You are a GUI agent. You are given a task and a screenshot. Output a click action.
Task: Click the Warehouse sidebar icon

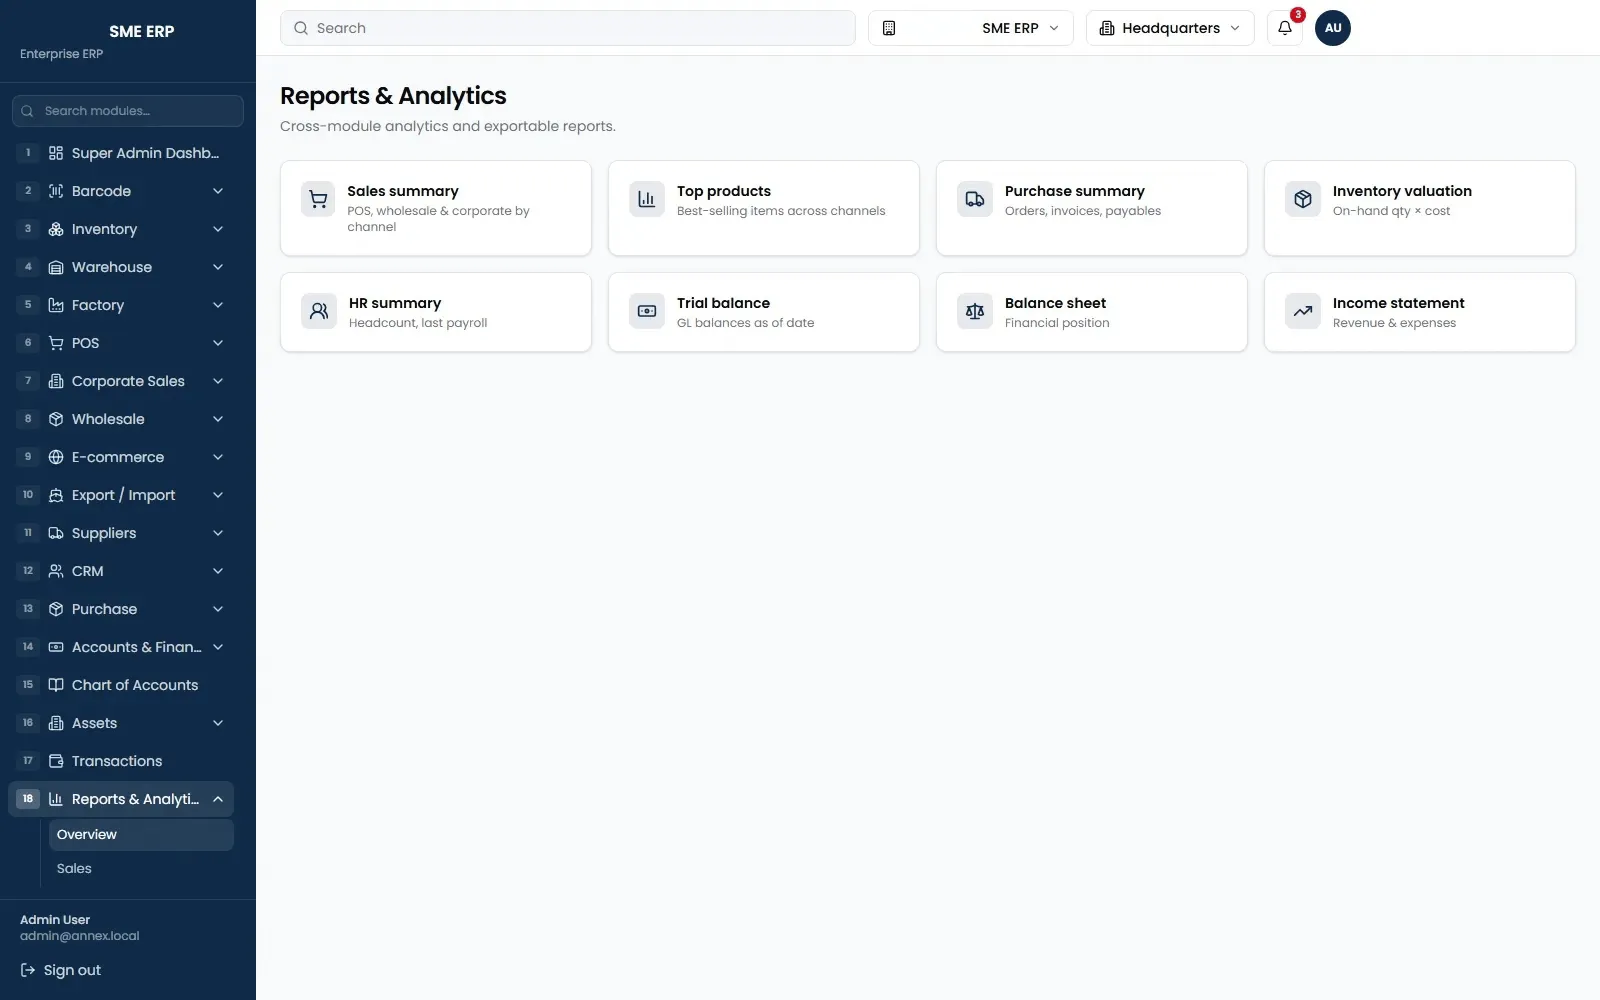pos(56,267)
